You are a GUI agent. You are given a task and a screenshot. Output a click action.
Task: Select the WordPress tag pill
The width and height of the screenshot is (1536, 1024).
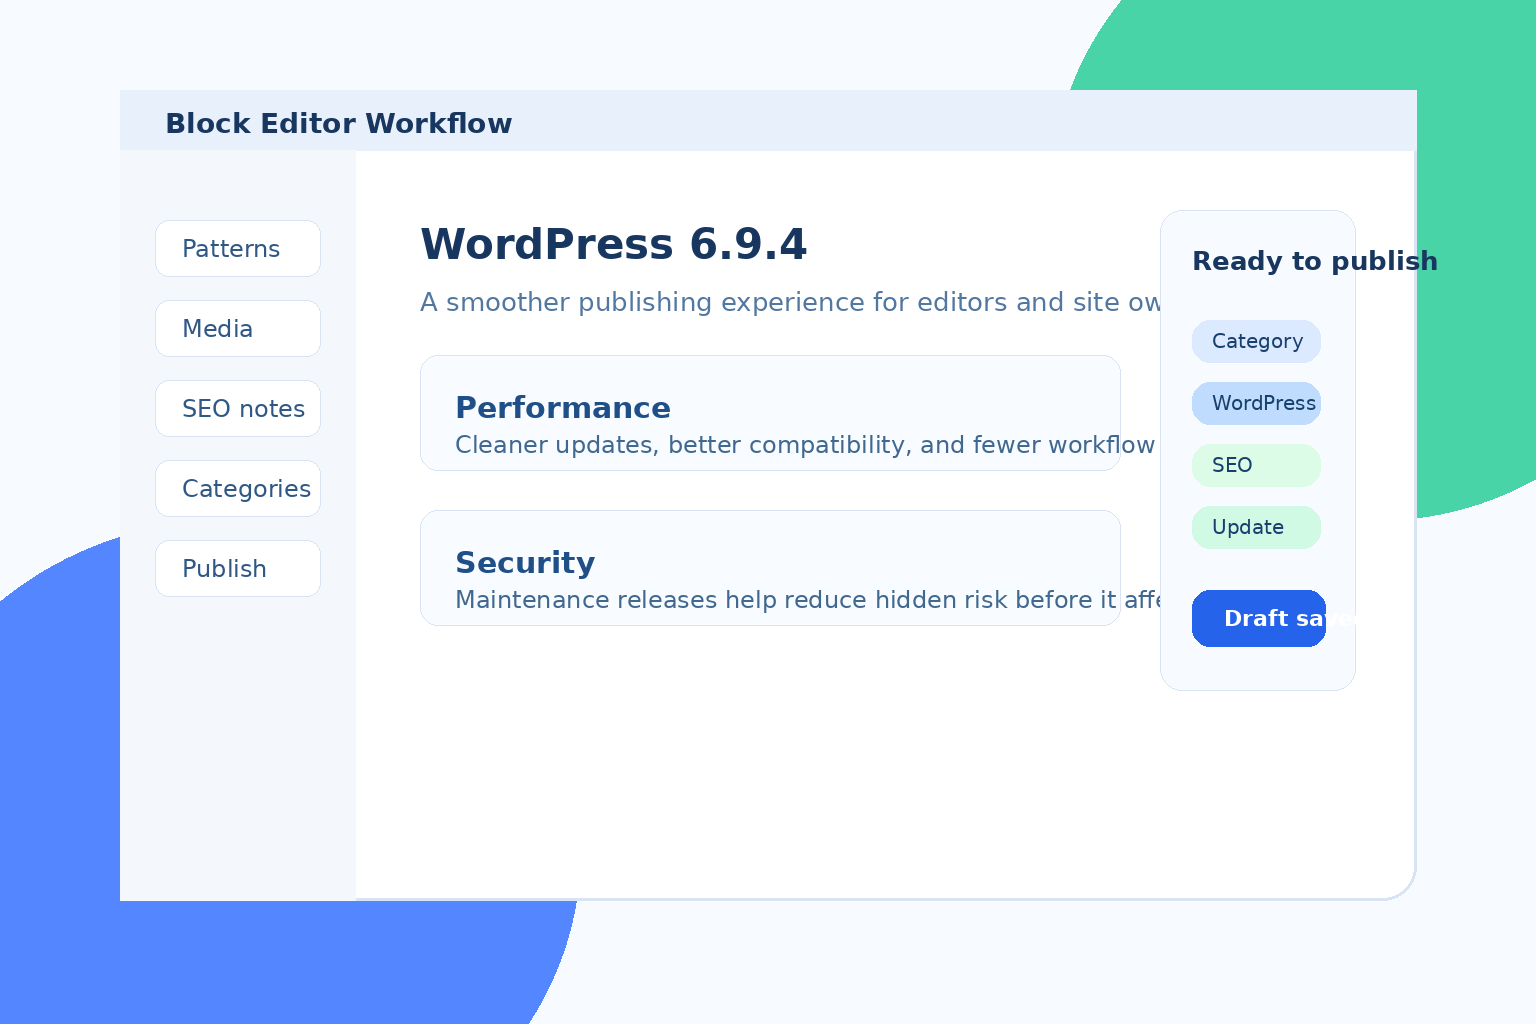(1256, 403)
